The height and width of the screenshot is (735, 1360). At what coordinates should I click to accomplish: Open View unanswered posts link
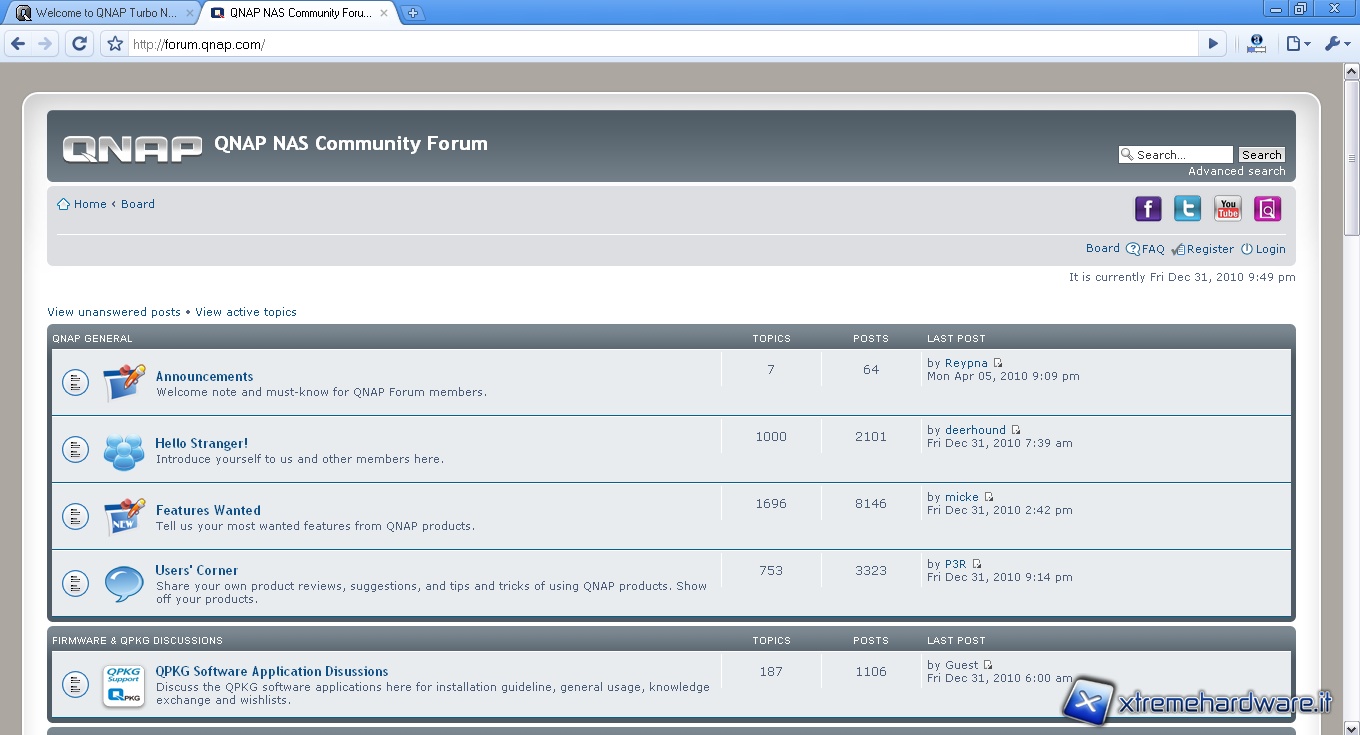114,312
